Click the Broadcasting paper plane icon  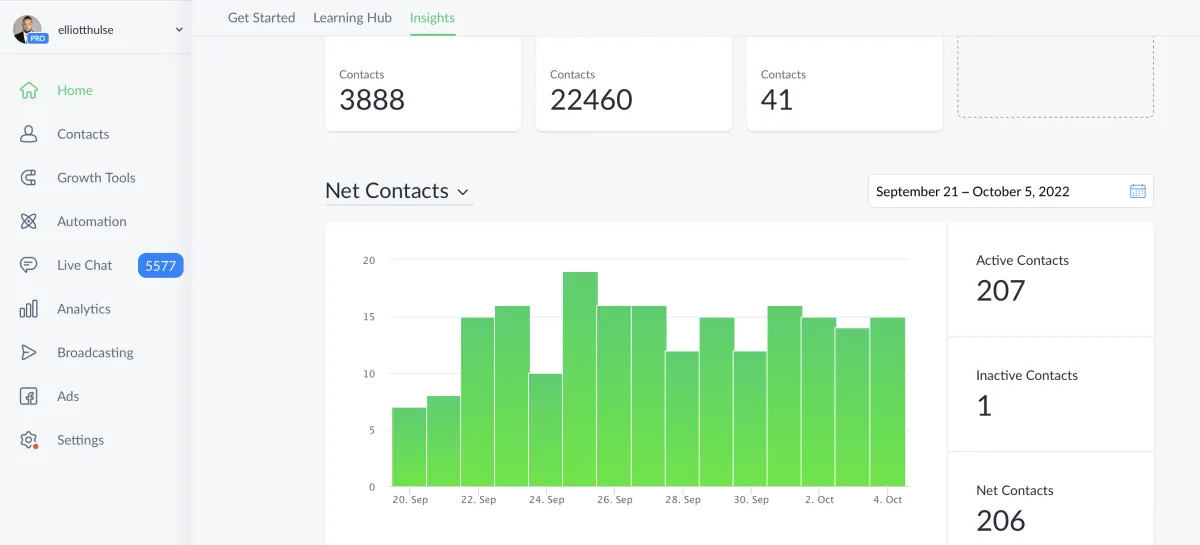29,353
